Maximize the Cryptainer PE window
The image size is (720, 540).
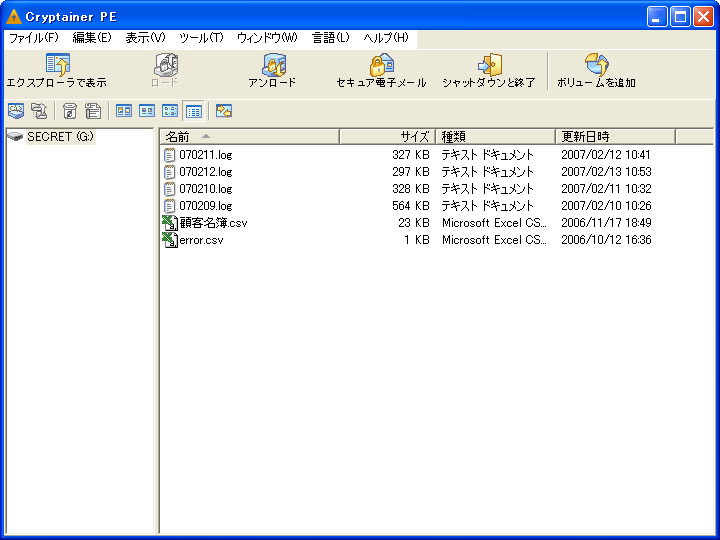tap(680, 17)
